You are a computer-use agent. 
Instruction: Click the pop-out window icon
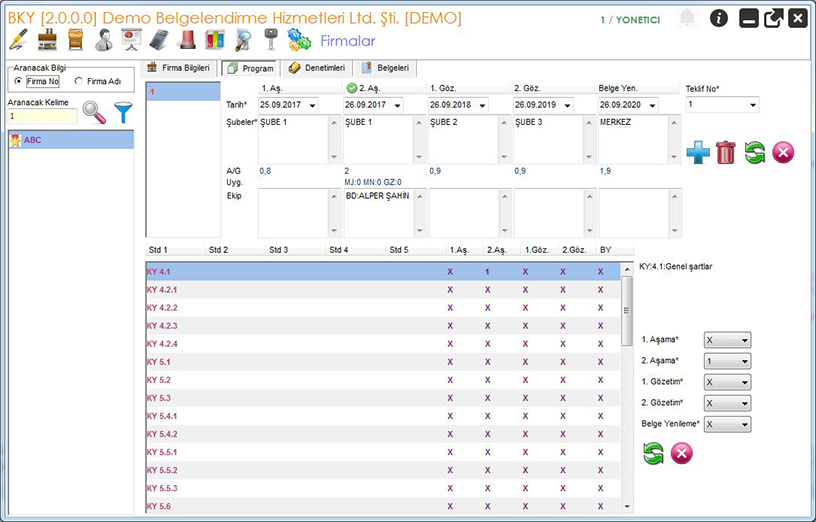point(773,19)
